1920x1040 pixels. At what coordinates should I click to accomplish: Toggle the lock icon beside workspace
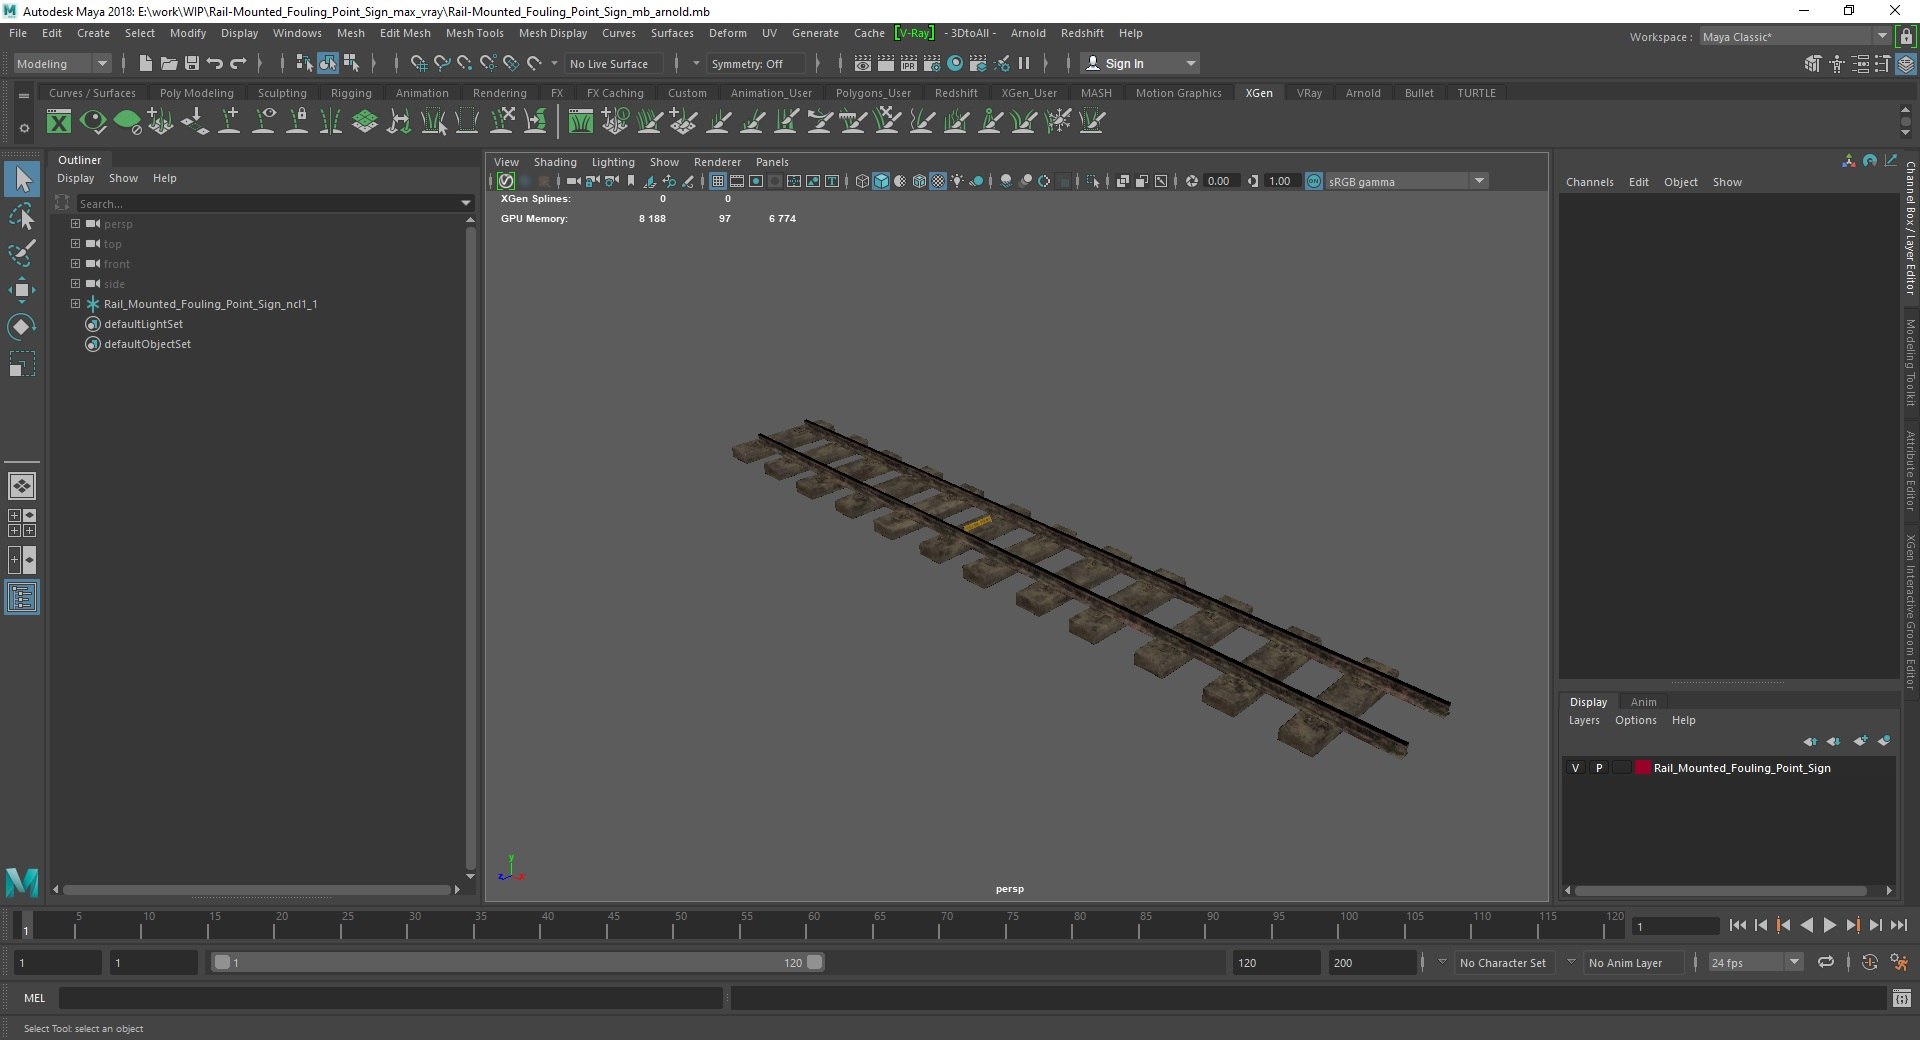(x=1906, y=37)
